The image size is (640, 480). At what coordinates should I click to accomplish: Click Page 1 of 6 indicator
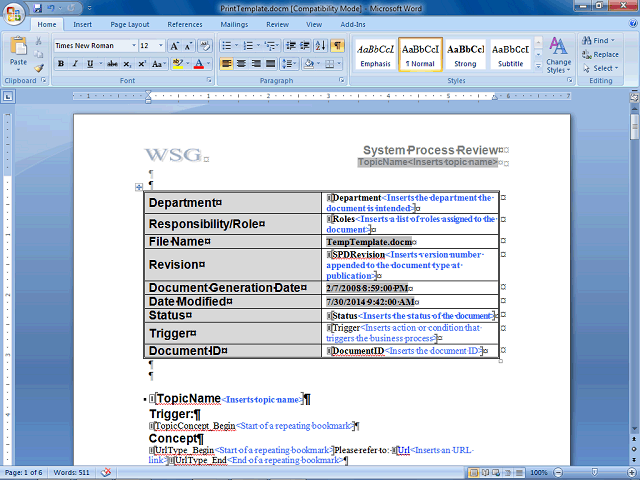point(23,473)
